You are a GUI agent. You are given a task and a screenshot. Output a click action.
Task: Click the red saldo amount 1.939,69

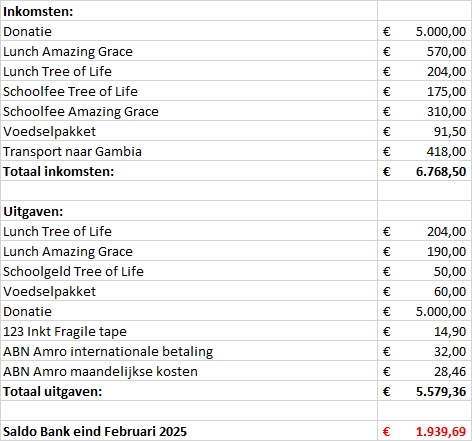tap(424, 431)
